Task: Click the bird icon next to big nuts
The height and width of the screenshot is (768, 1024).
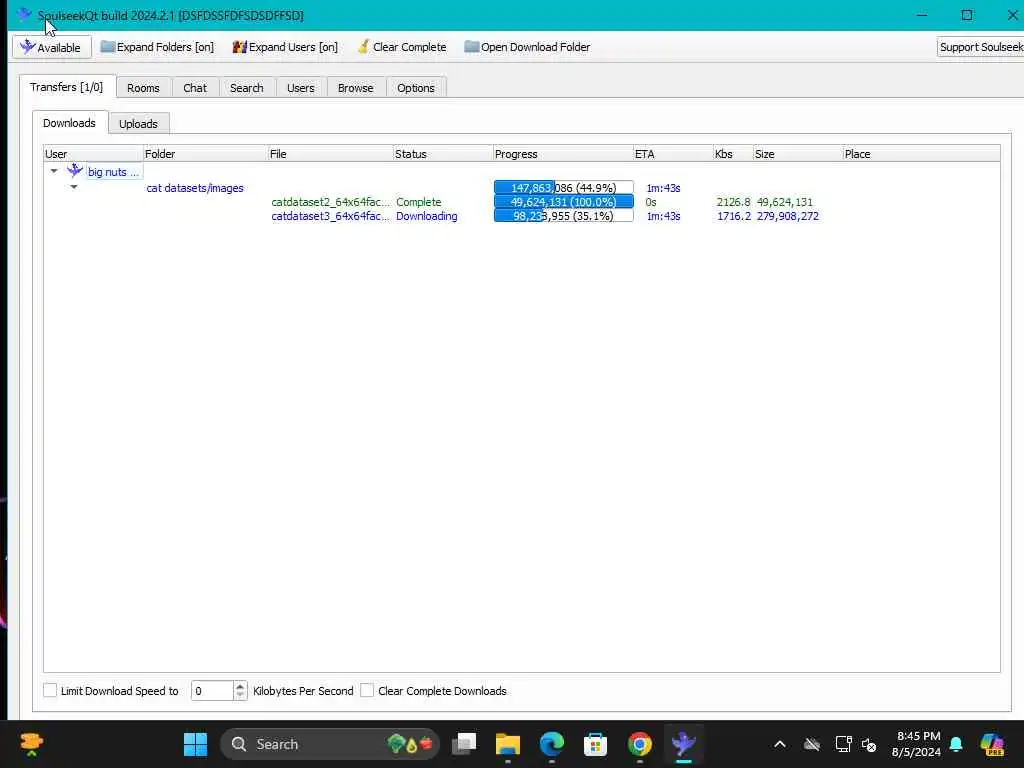Action: 75,170
